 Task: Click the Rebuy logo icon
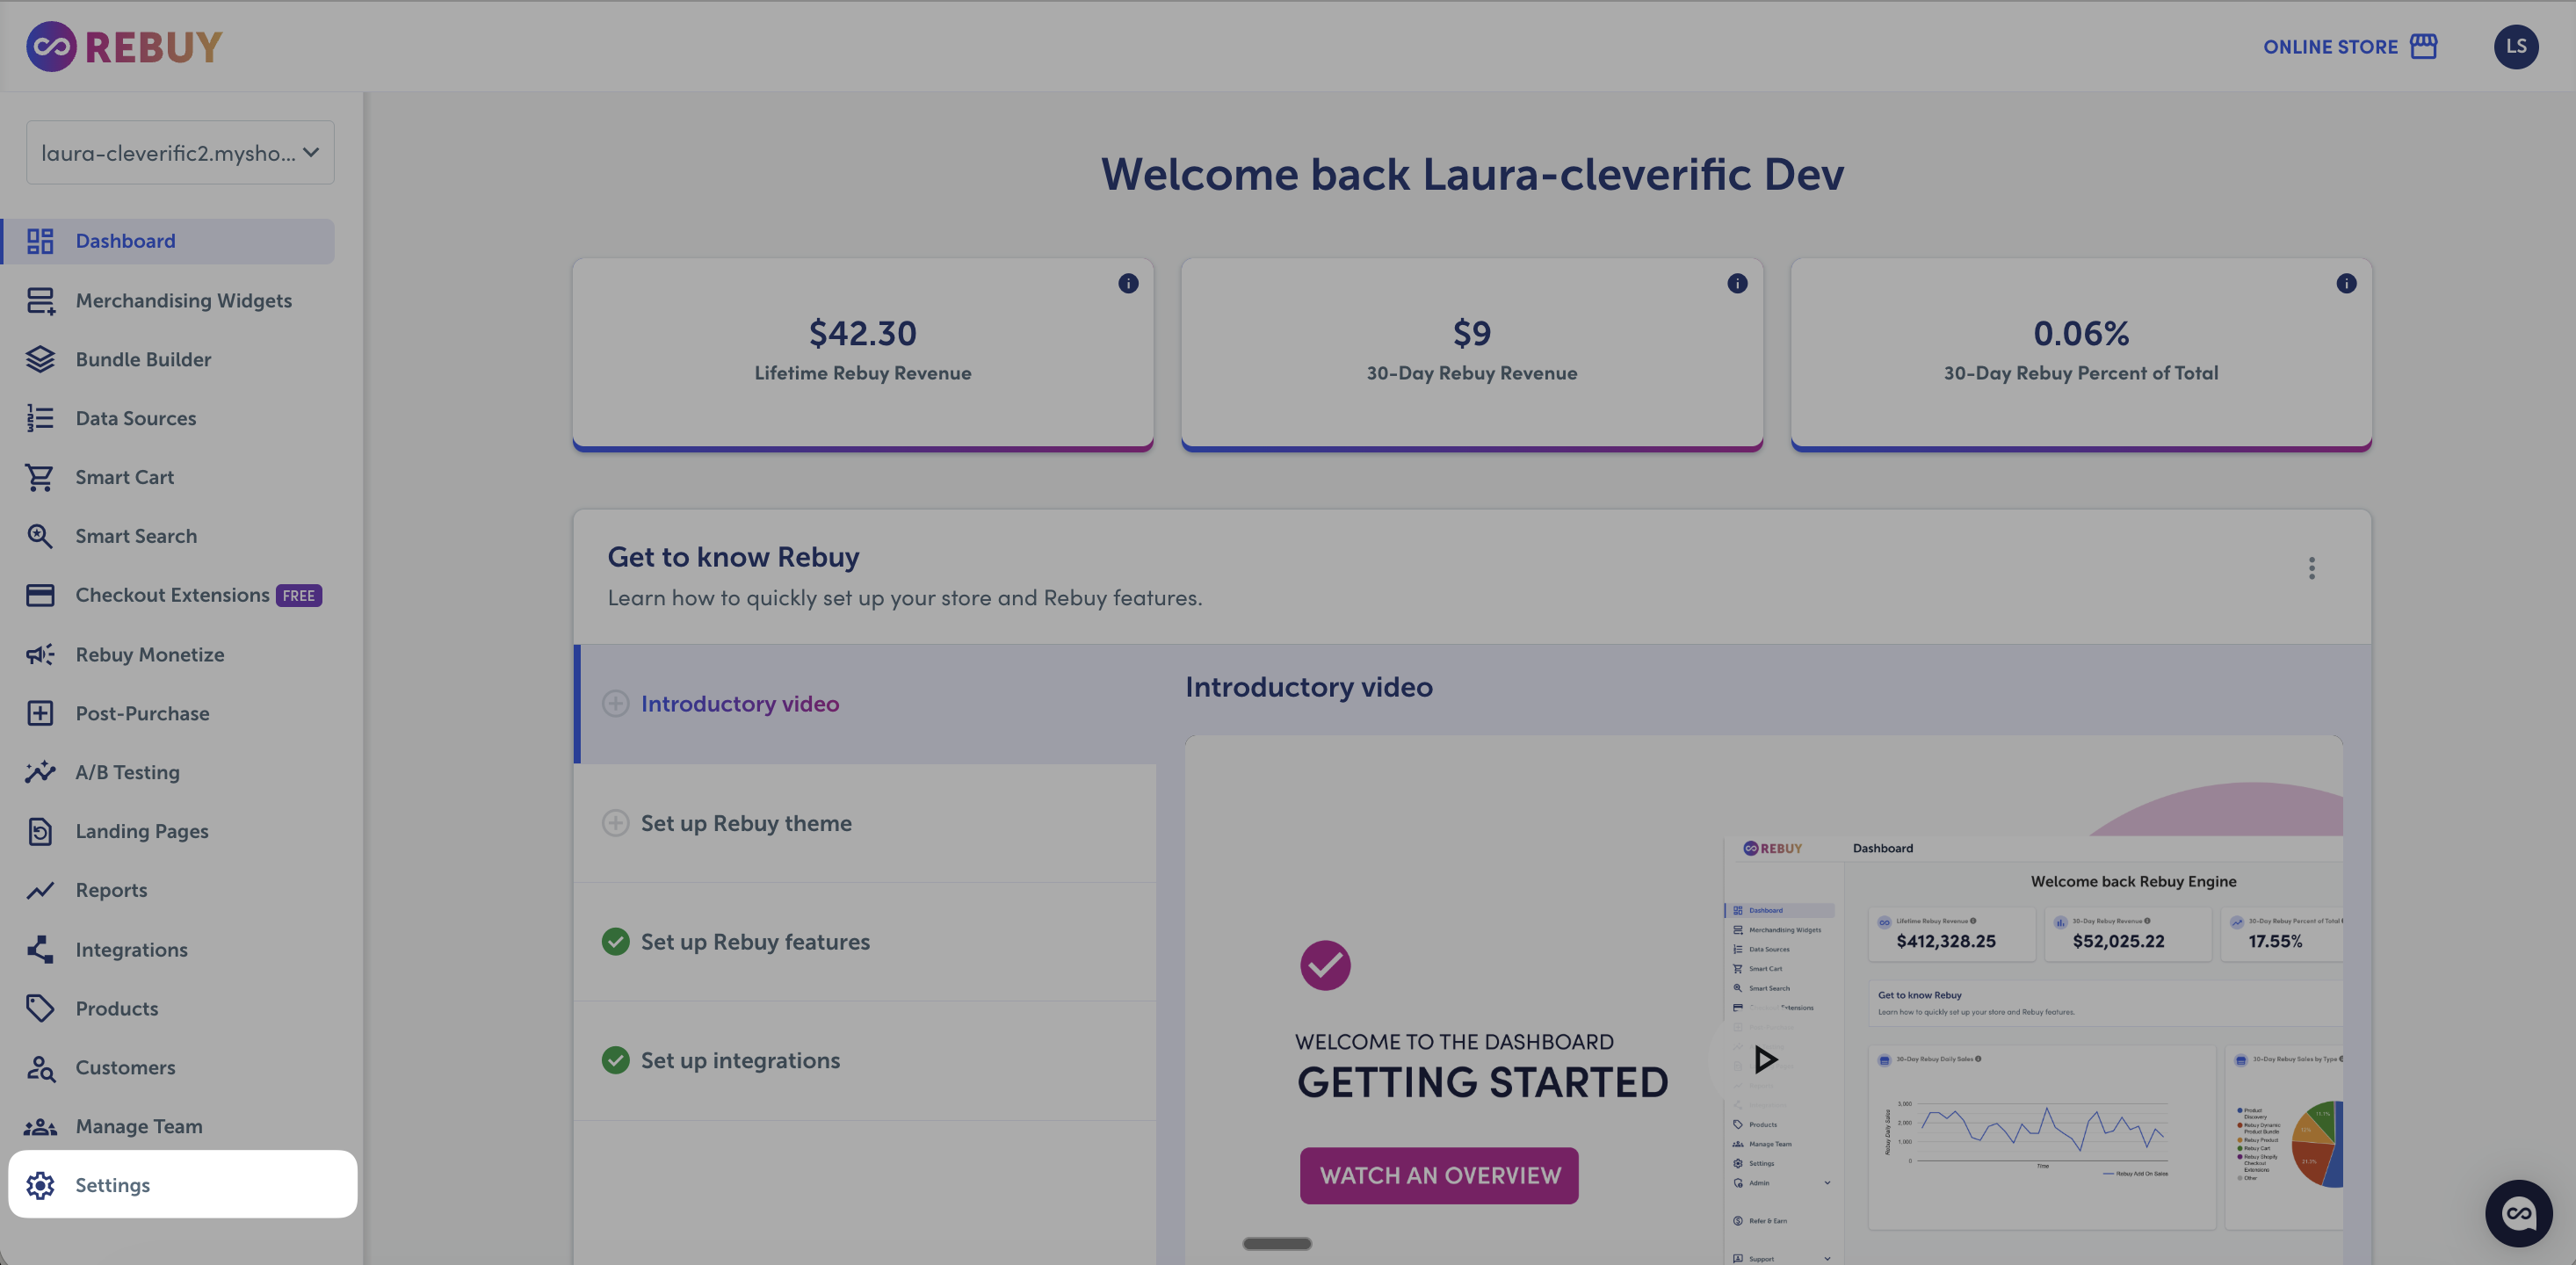pyautogui.click(x=51, y=46)
